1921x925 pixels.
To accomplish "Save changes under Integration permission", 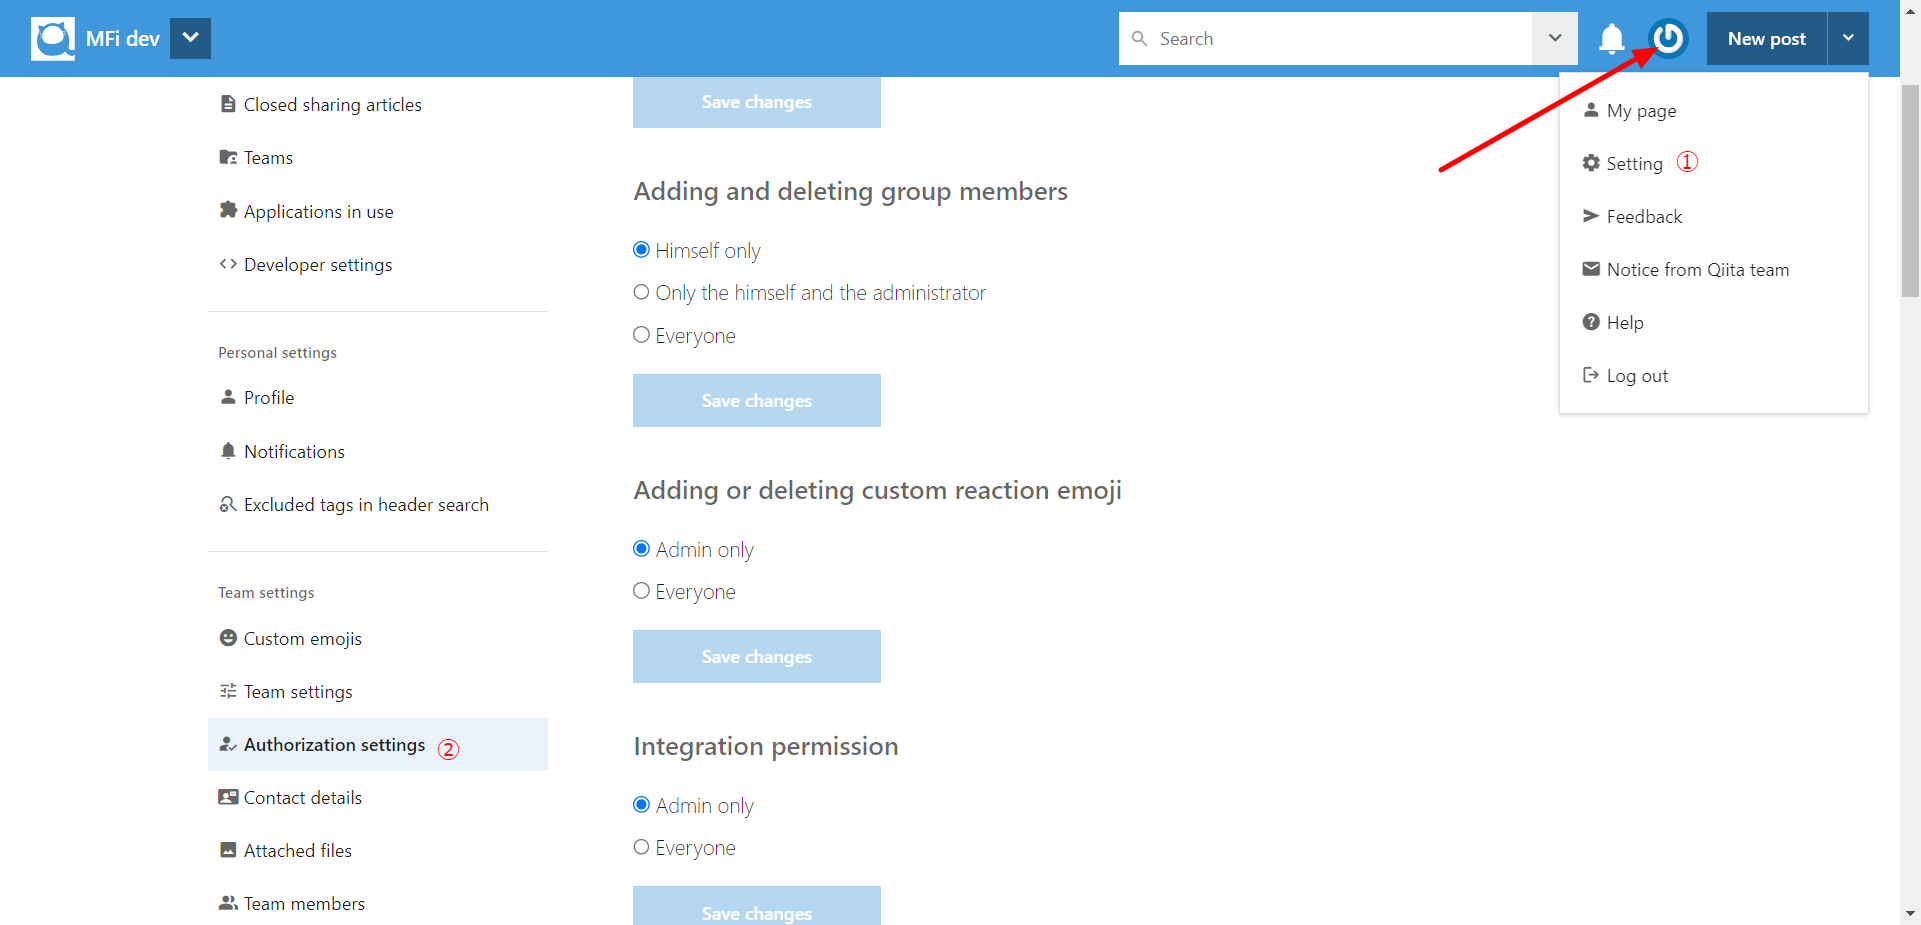I will point(757,906).
